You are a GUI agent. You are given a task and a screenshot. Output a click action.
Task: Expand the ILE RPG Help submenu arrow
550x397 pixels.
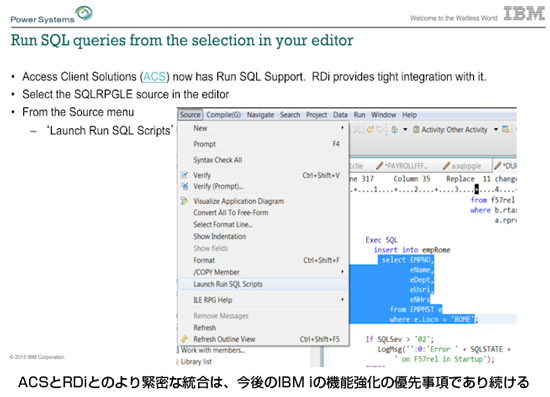point(342,300)
